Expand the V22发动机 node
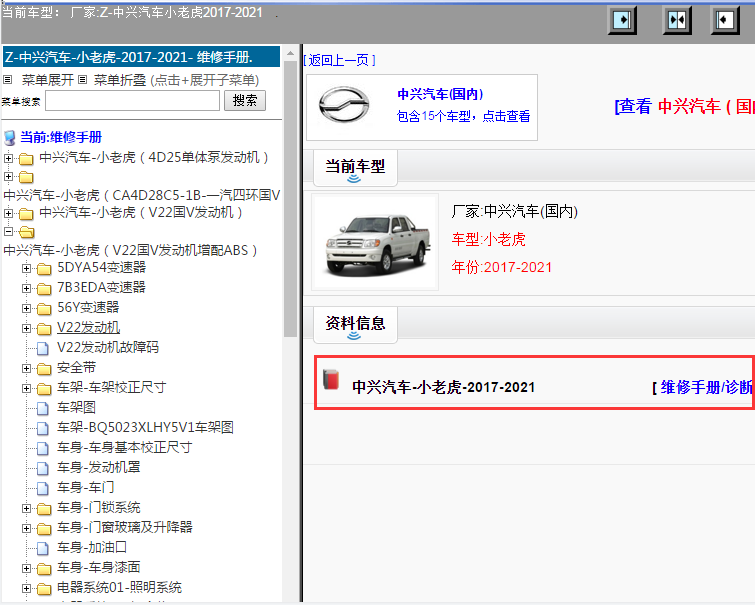Image resolution: width=755 pixels, height=605 pixels. (x=26, y=328)
